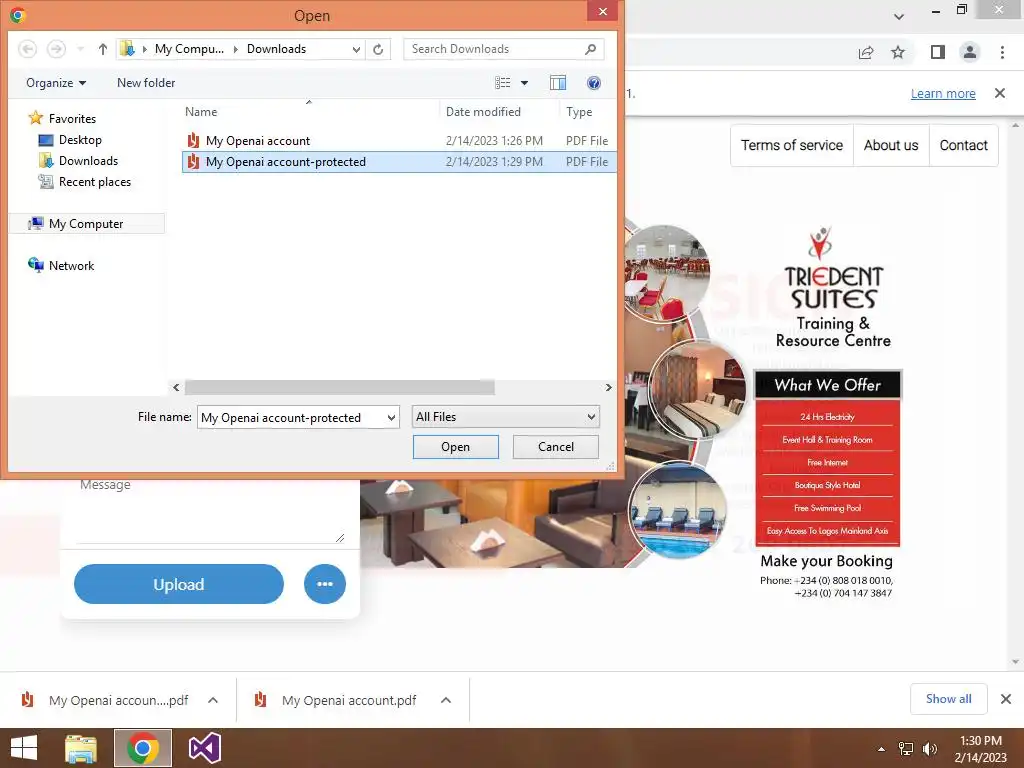Click the Back arrow in Open dialog
The height and width of the screenshot is (768, 1024).
tap(27, 49)
